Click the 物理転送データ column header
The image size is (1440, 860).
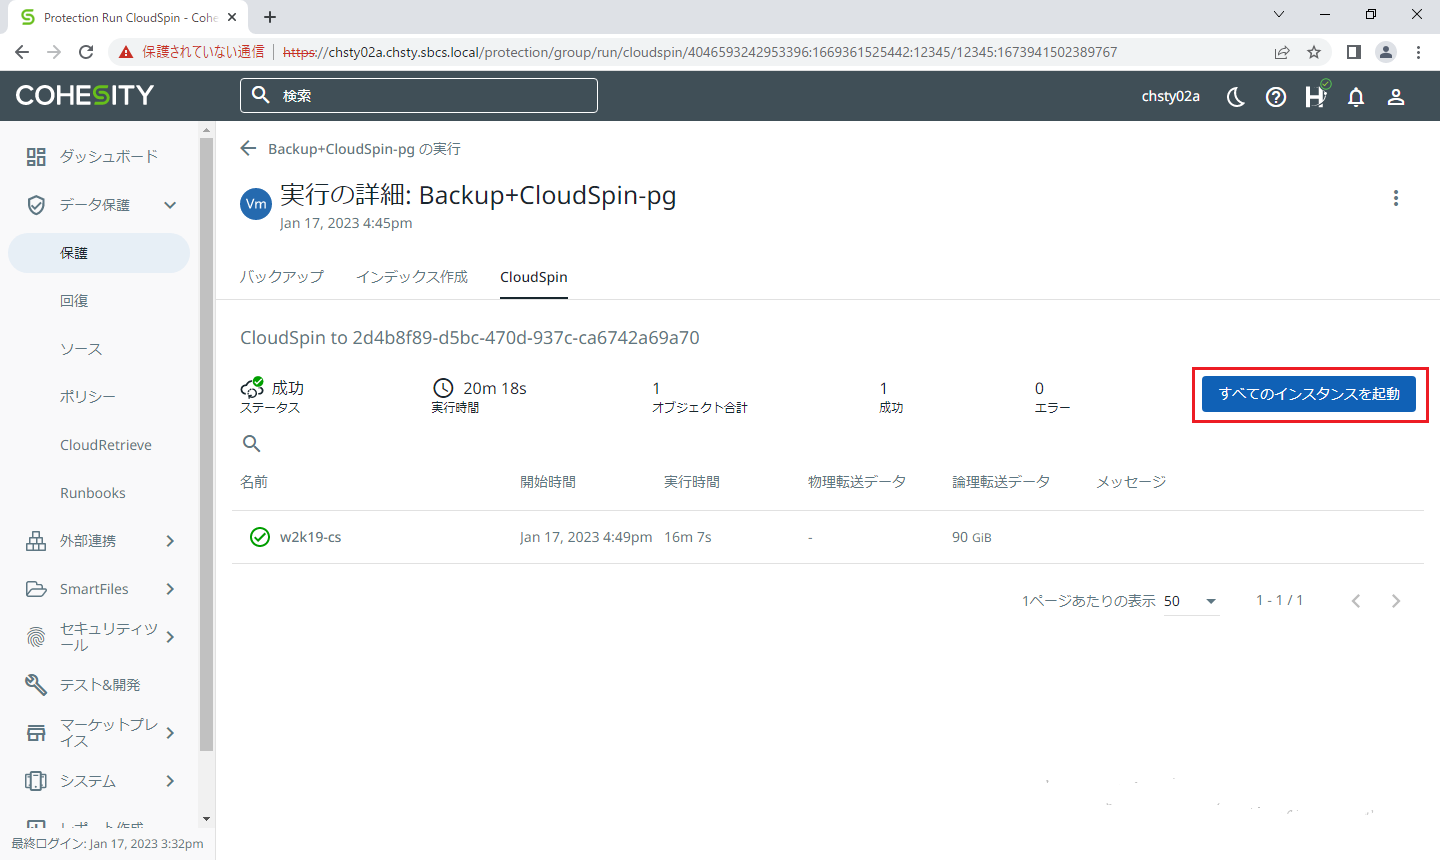(857, 482)
